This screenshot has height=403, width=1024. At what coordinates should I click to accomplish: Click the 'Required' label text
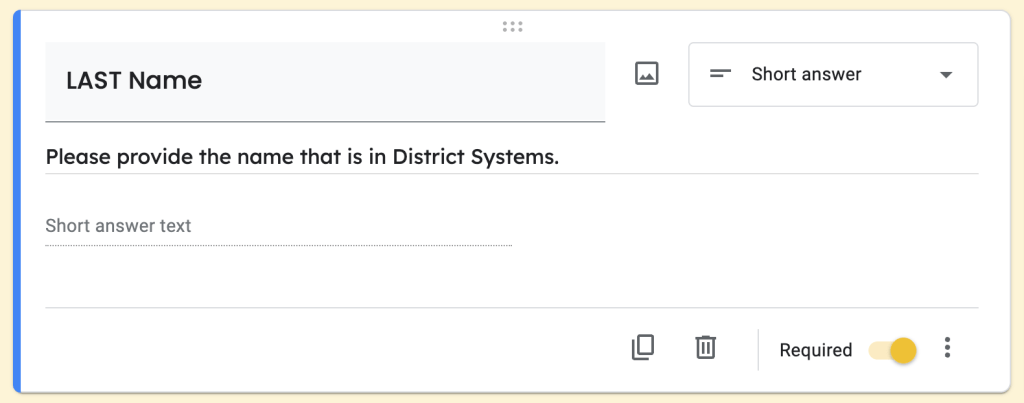click(x=815, y=350)
